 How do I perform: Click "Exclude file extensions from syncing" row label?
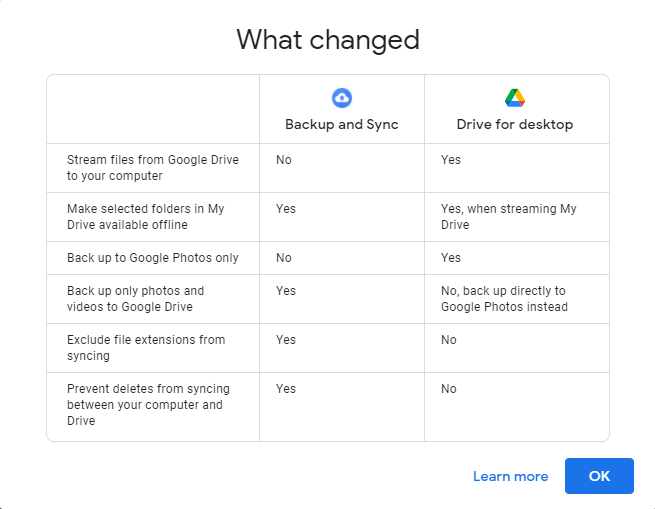pos(146,348)
